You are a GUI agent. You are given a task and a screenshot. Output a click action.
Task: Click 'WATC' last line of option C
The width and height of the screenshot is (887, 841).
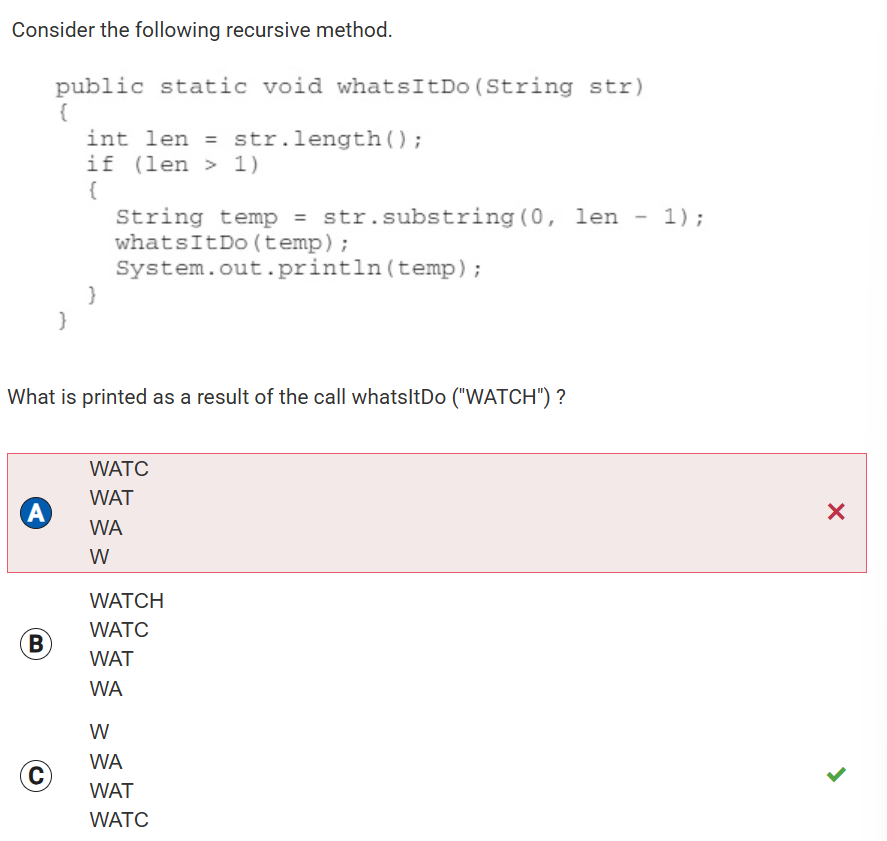point(119,820)
